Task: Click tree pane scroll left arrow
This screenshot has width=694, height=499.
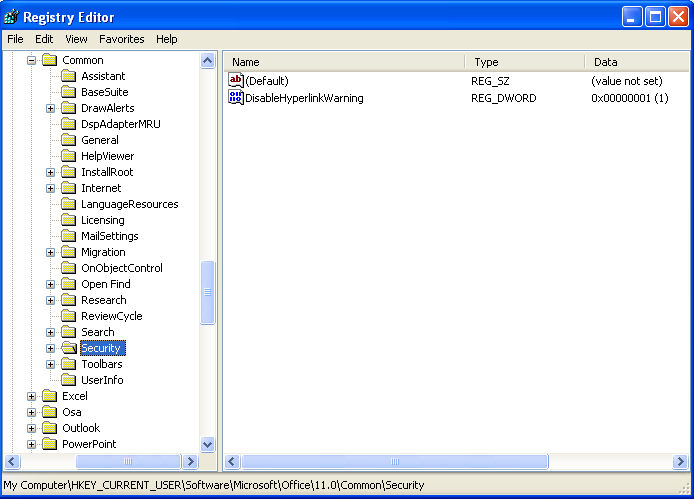Action: coord(12,462)
